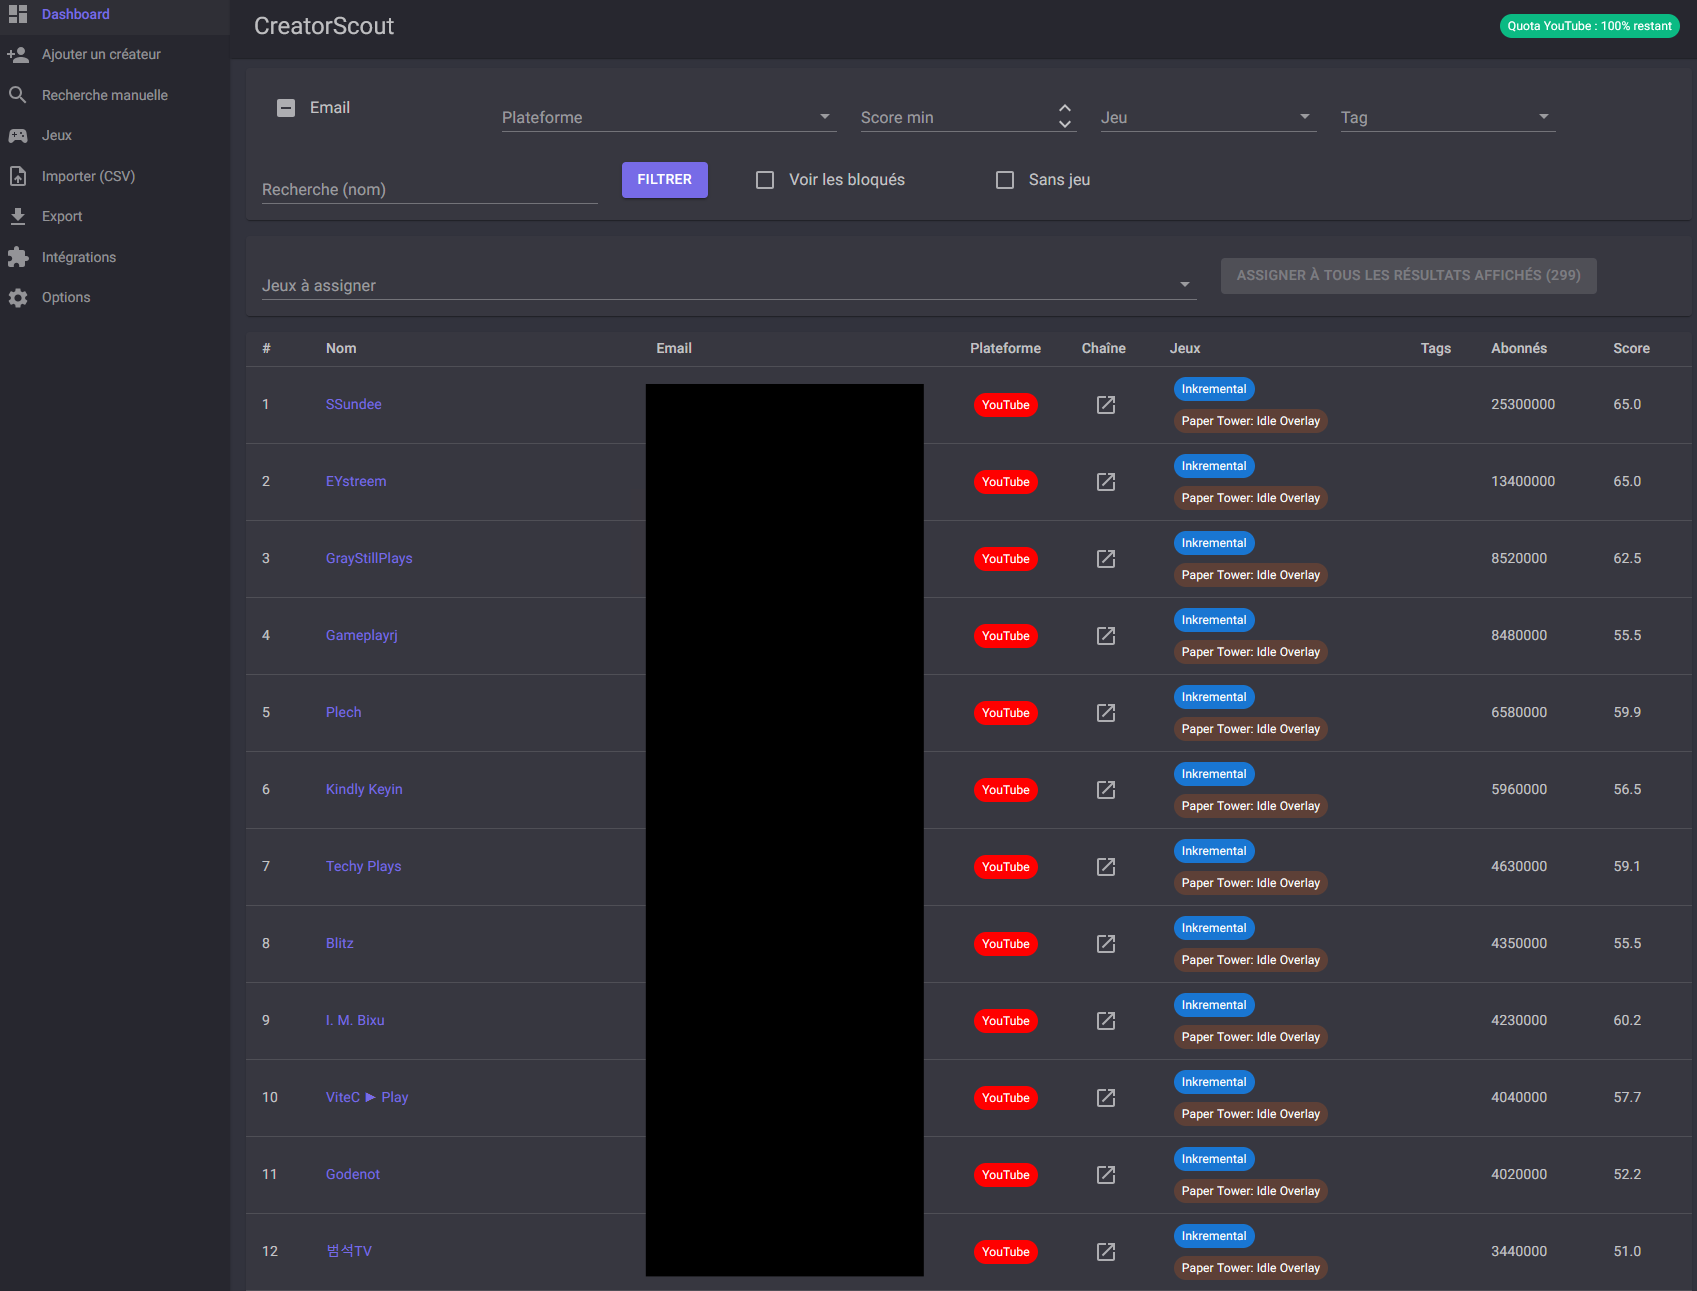Open the Jeux menu entry

click(x=57, y=135)
